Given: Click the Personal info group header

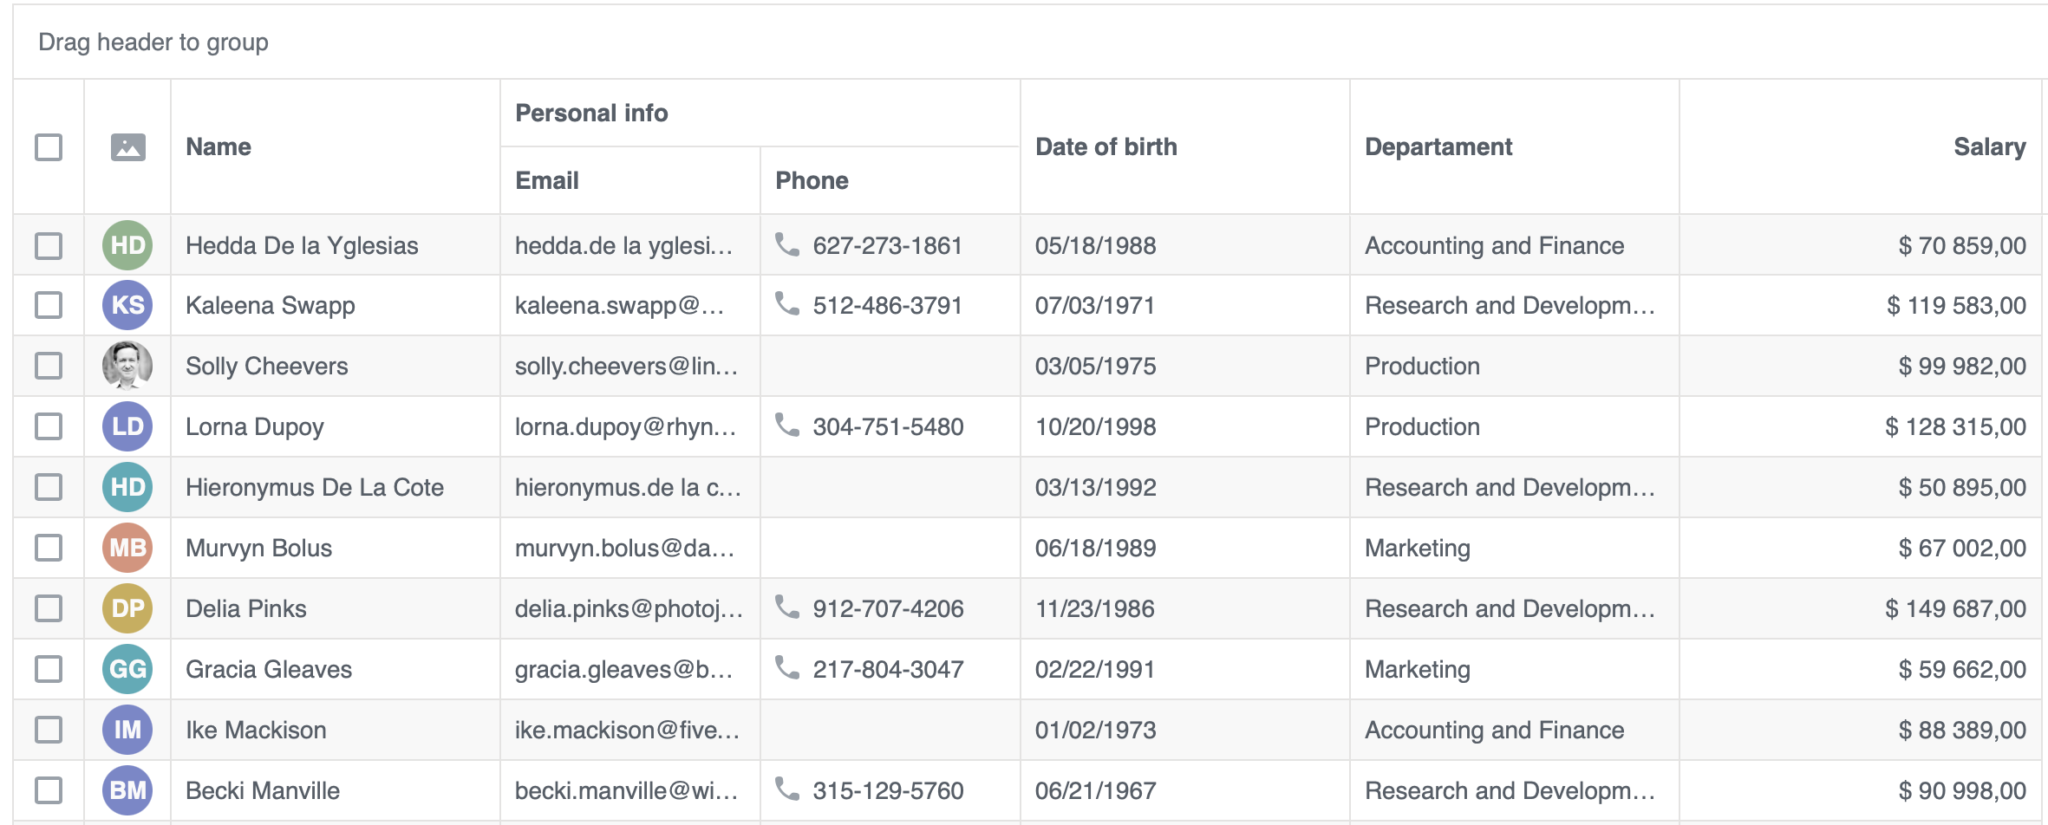Looking at the screenshot, I should click(x=760, y=113).
